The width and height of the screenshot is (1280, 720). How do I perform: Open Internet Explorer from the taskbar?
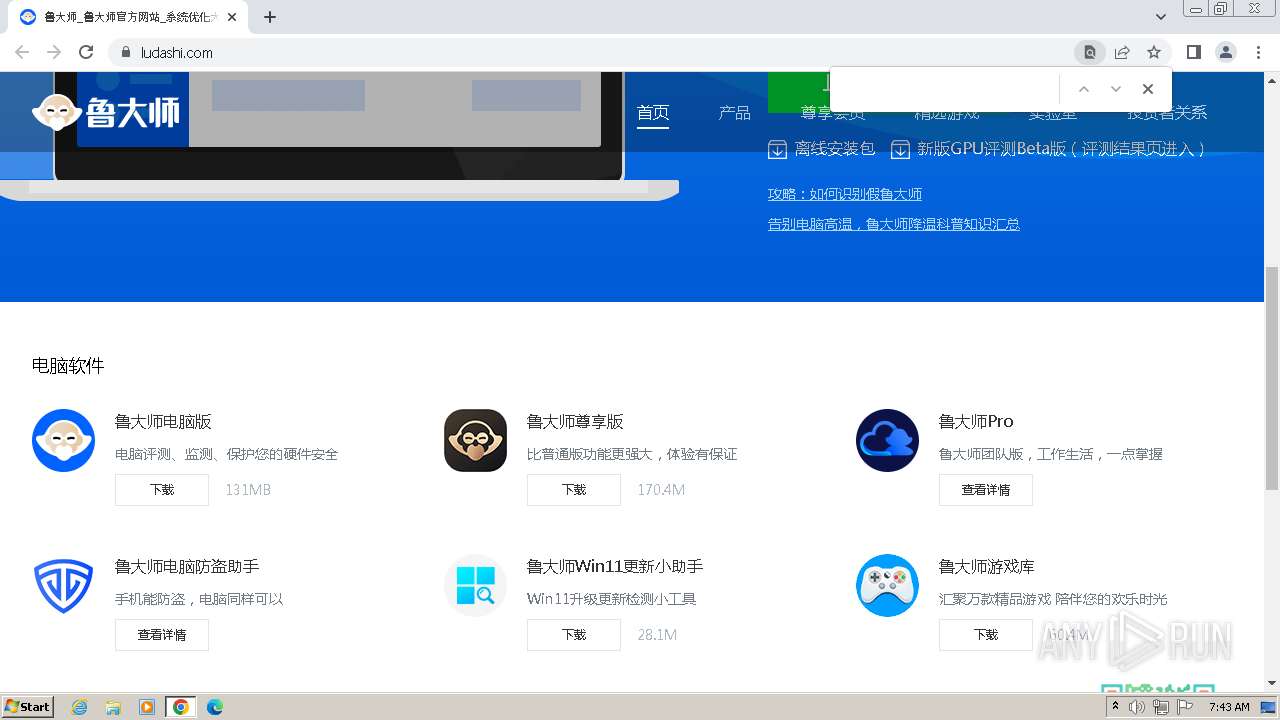pyautogui.click(x=79, y=707)
